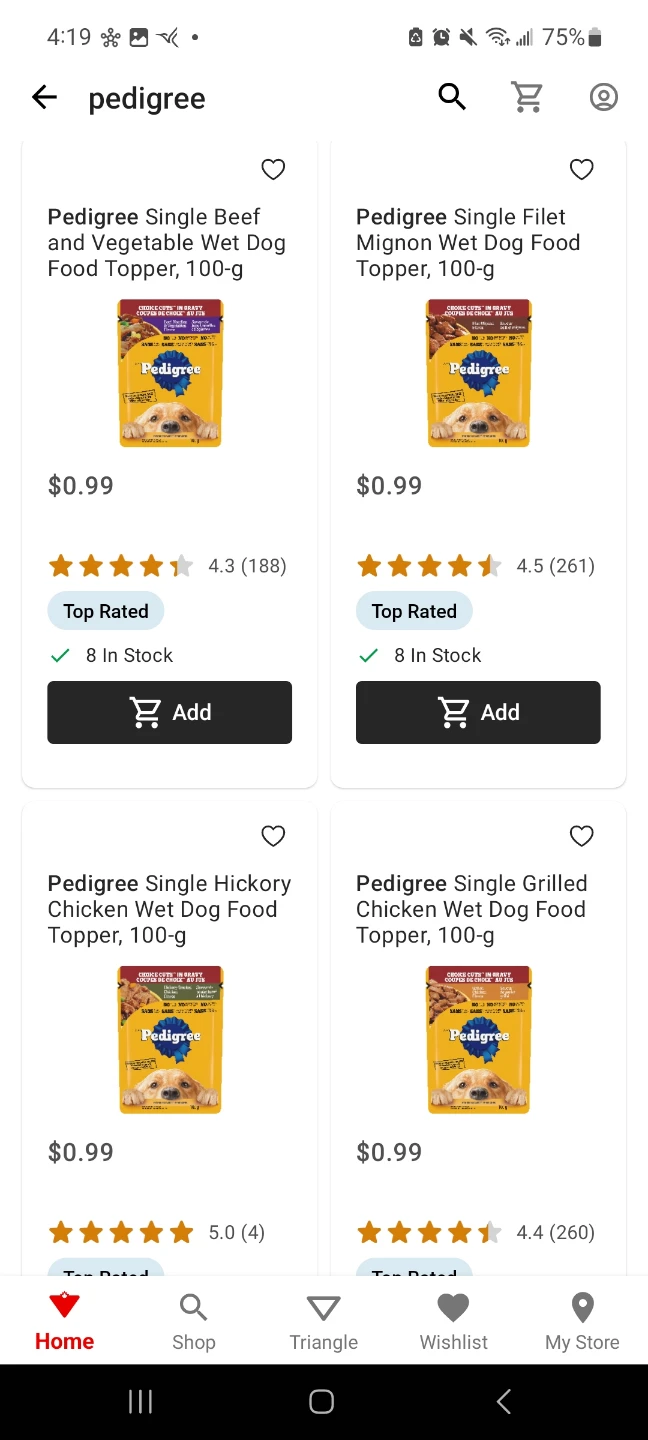The image size is (648, 1440).
Task: Open the shopping cart icon
Action: [x=527, y=96]
